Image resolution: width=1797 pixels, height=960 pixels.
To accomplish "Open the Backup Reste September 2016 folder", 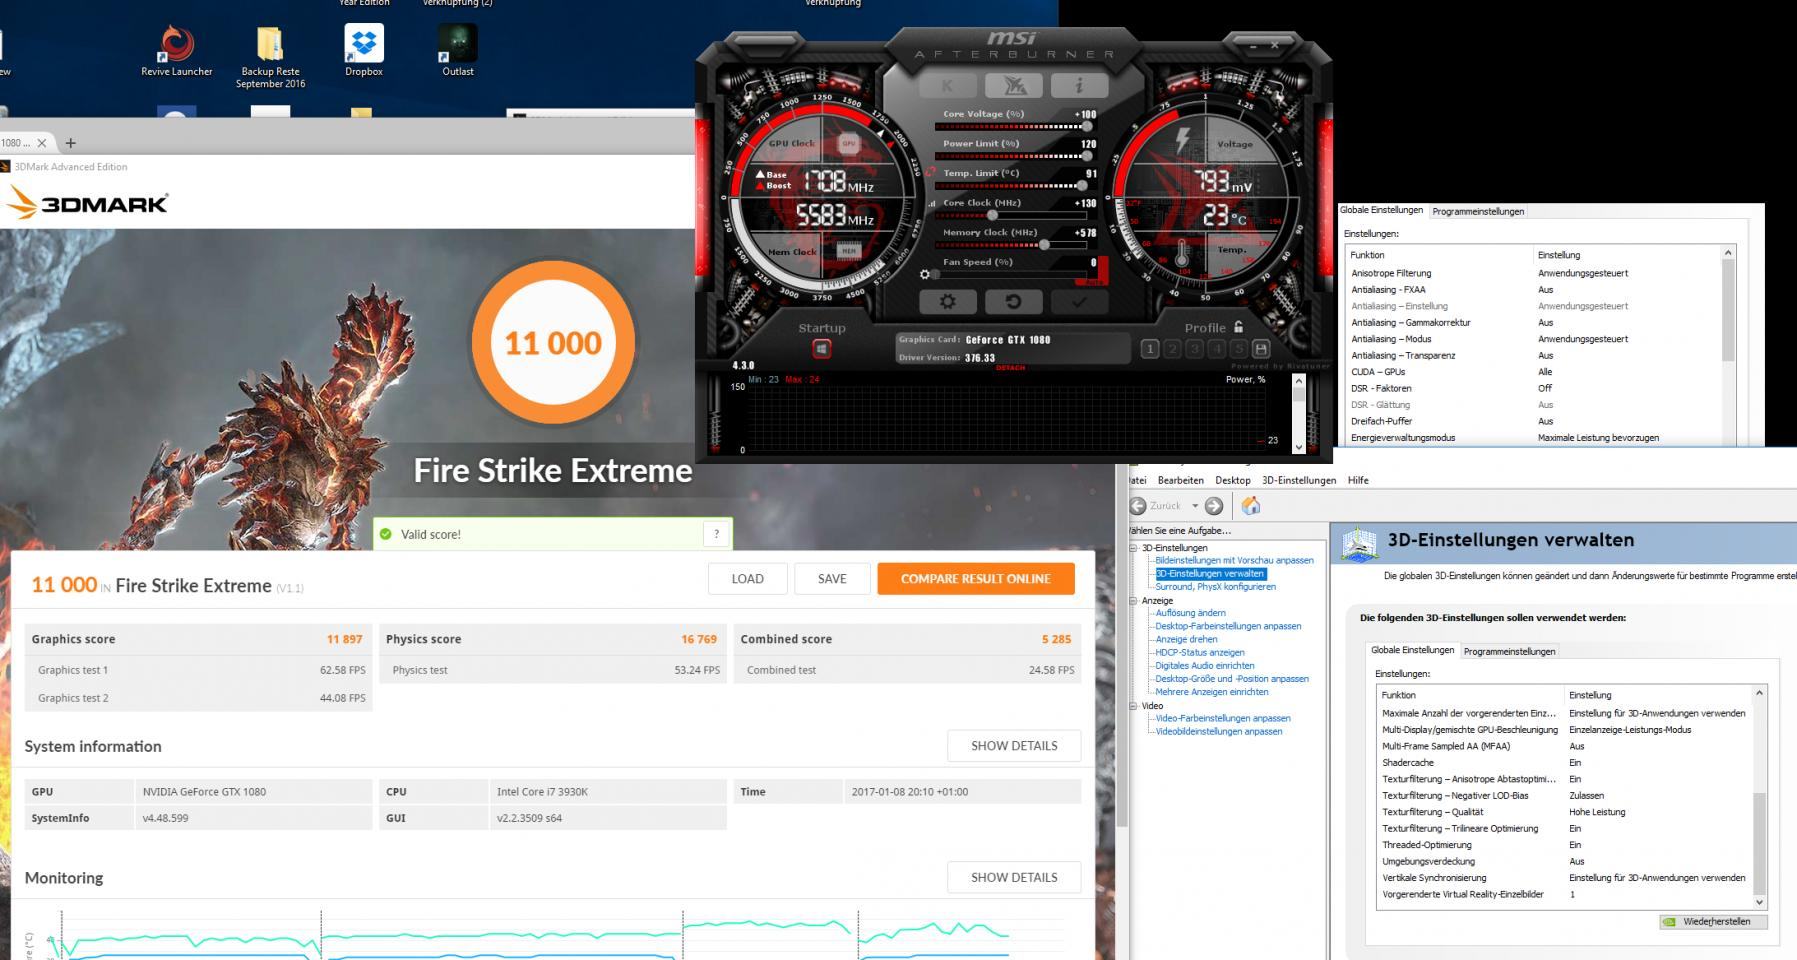I will (270, 57).
